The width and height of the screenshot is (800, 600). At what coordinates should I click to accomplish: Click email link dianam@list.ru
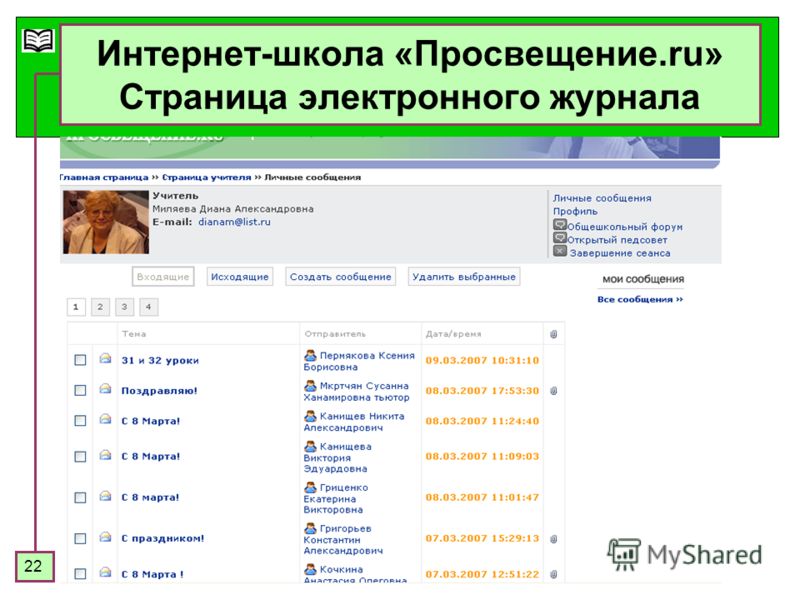[x=234, y=222]
